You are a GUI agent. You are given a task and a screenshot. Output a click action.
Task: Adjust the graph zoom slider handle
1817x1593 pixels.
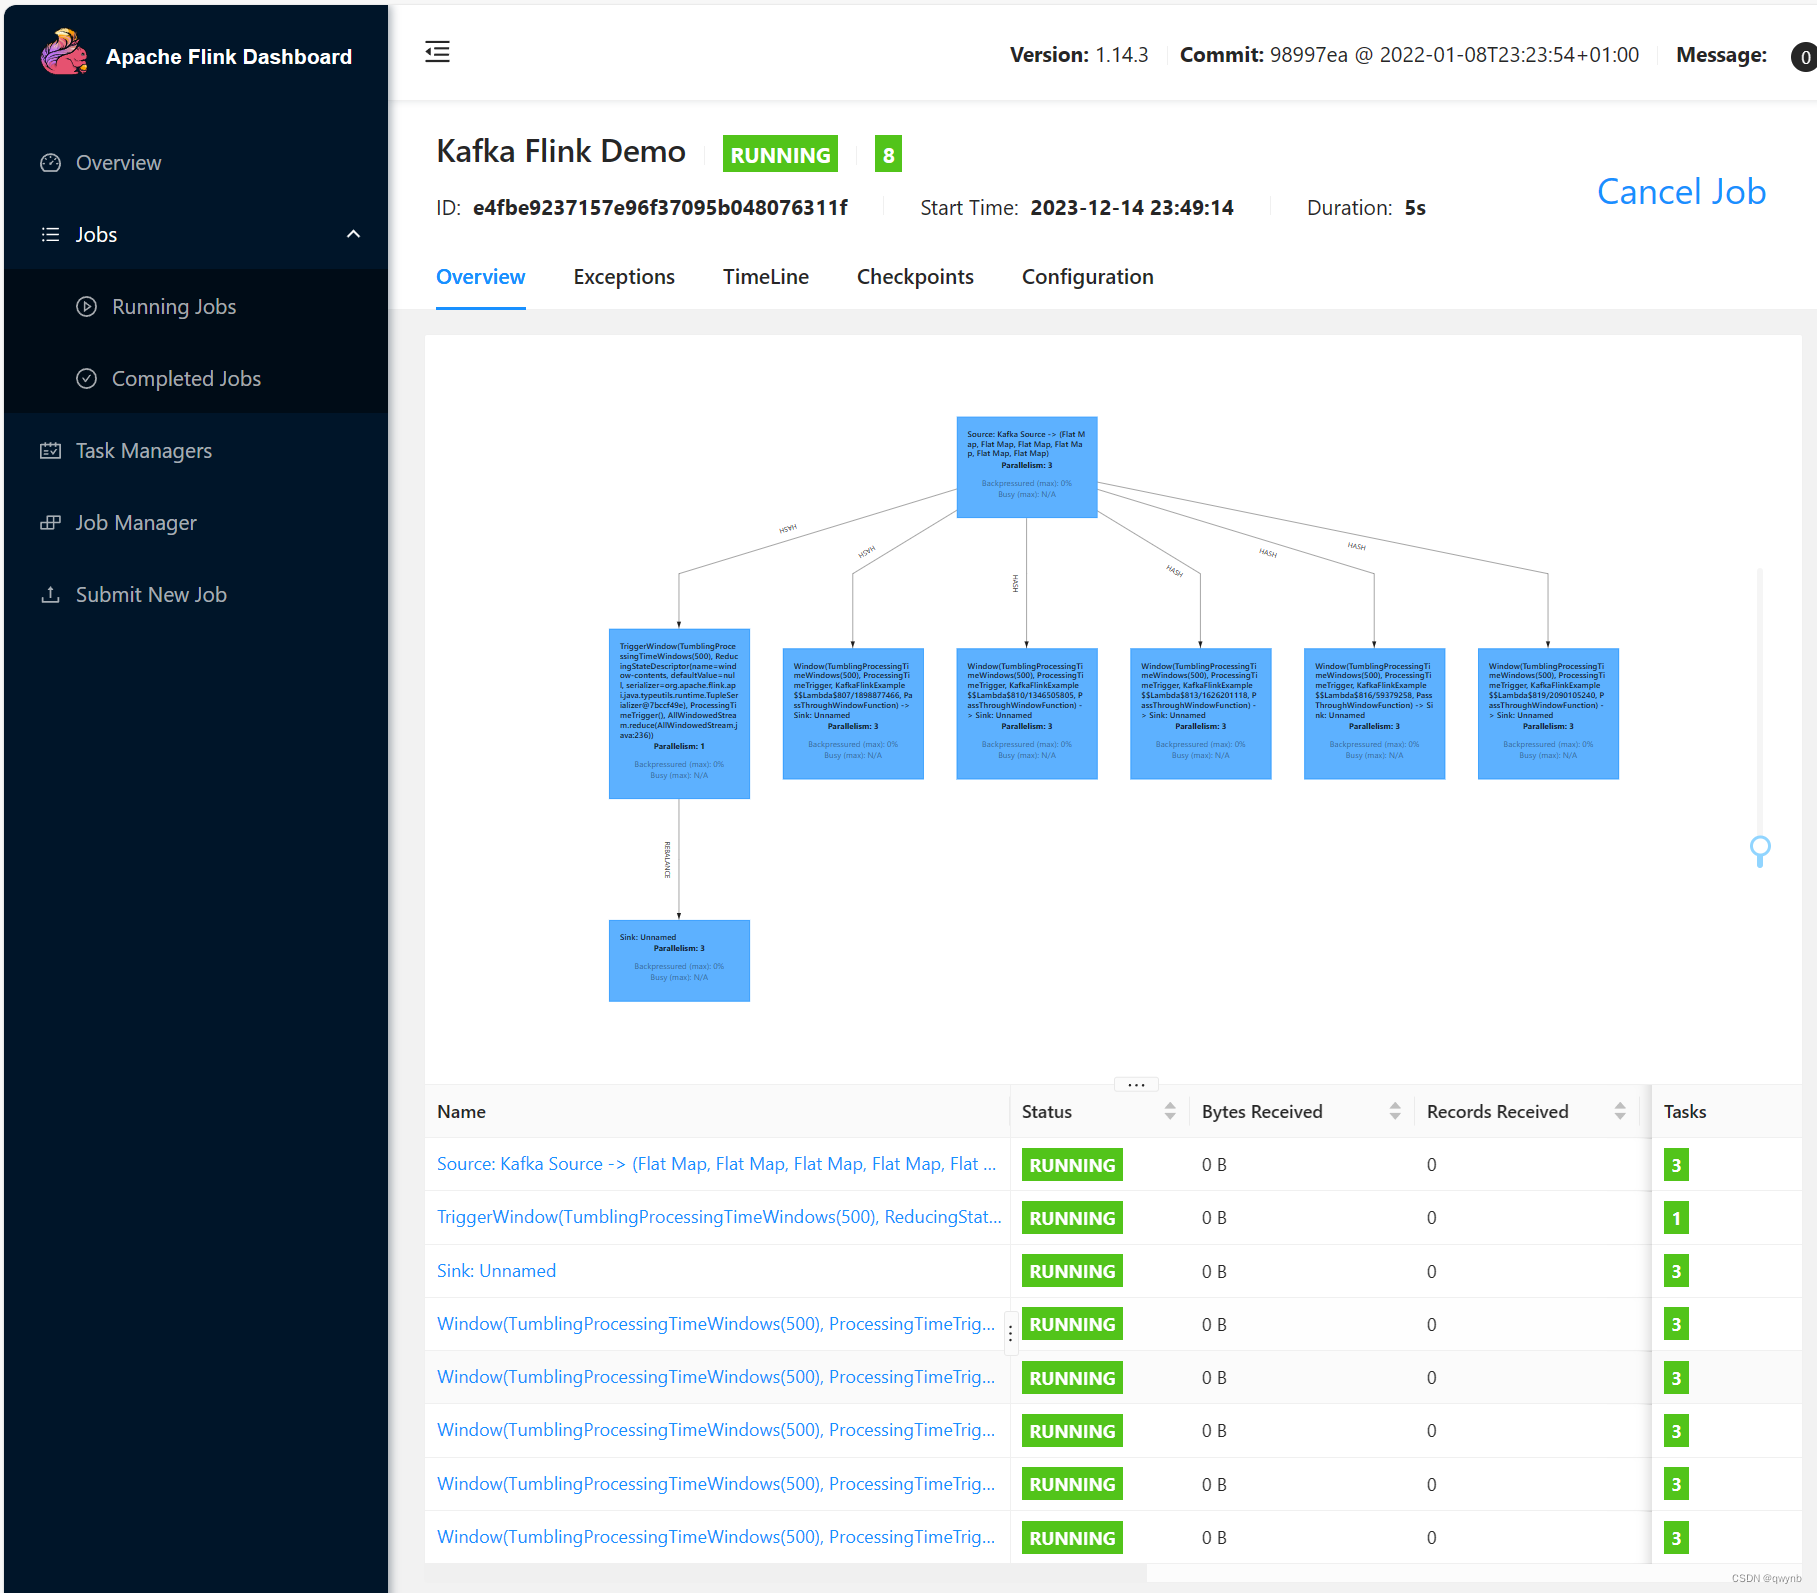pos(1760,850)
